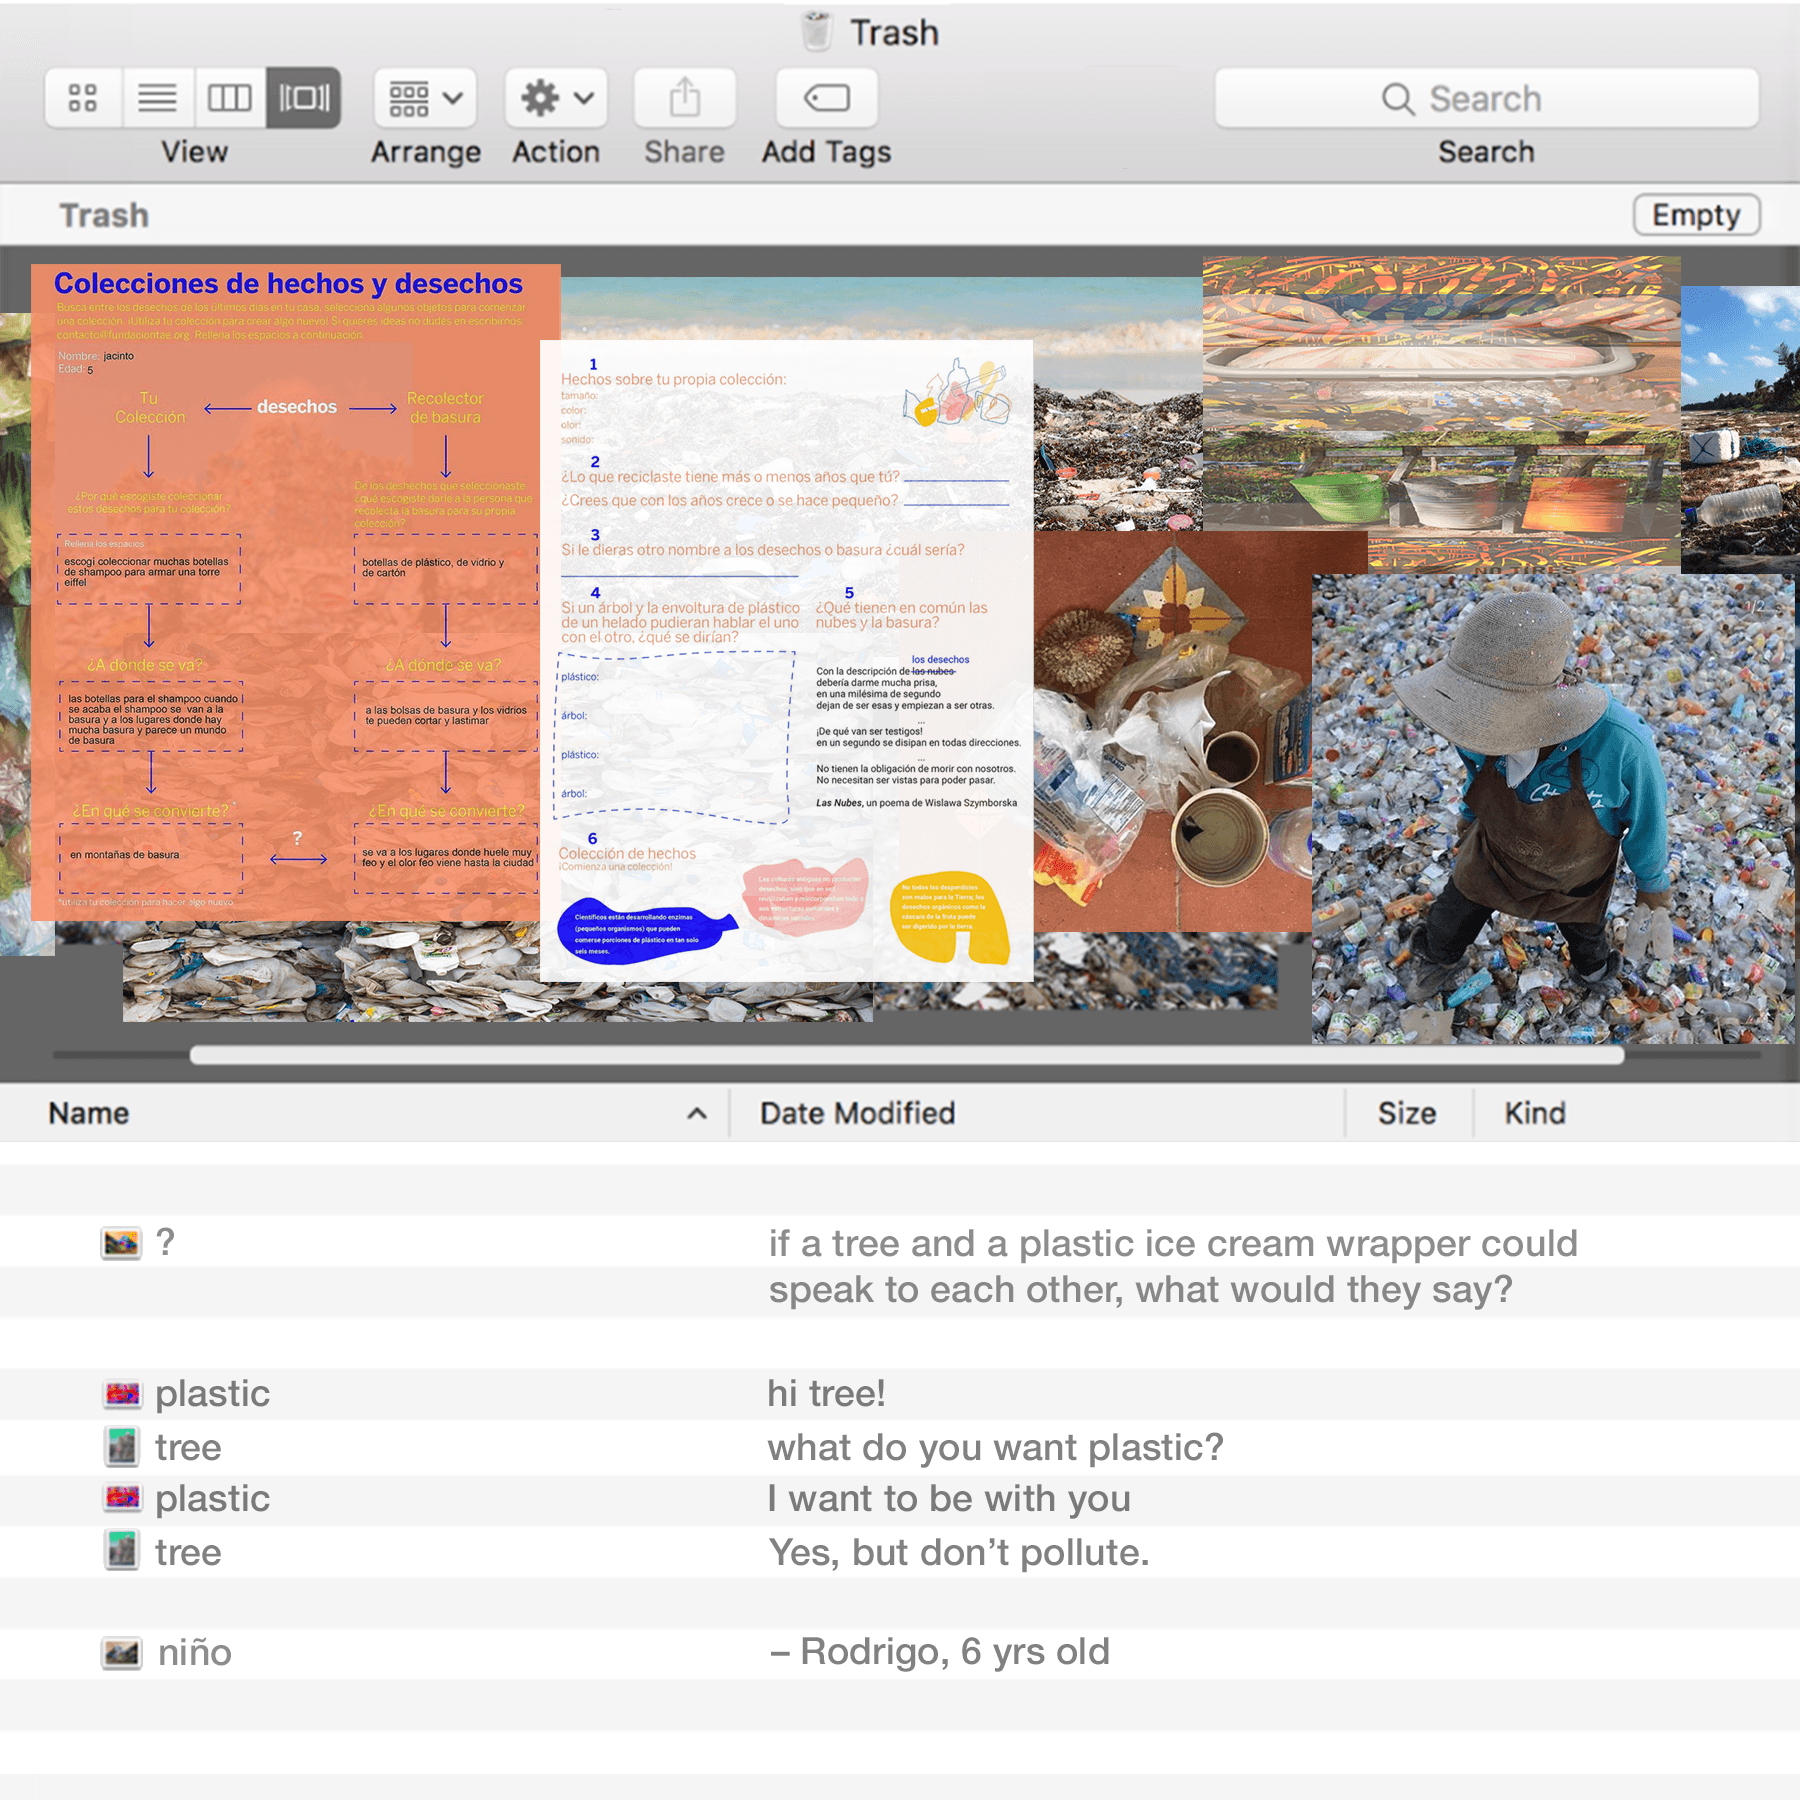The height and width of the screenshot is (1800, 1800).
Task: Select the beach with plastic bottle photo
Action: (x=1740, y=430)
